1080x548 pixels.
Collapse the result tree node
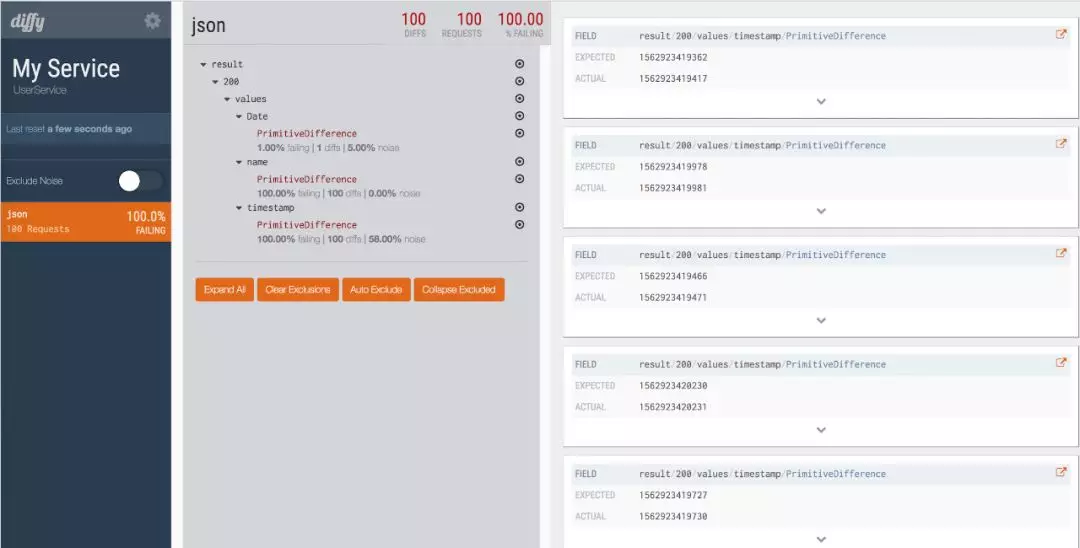coord(203,65)
